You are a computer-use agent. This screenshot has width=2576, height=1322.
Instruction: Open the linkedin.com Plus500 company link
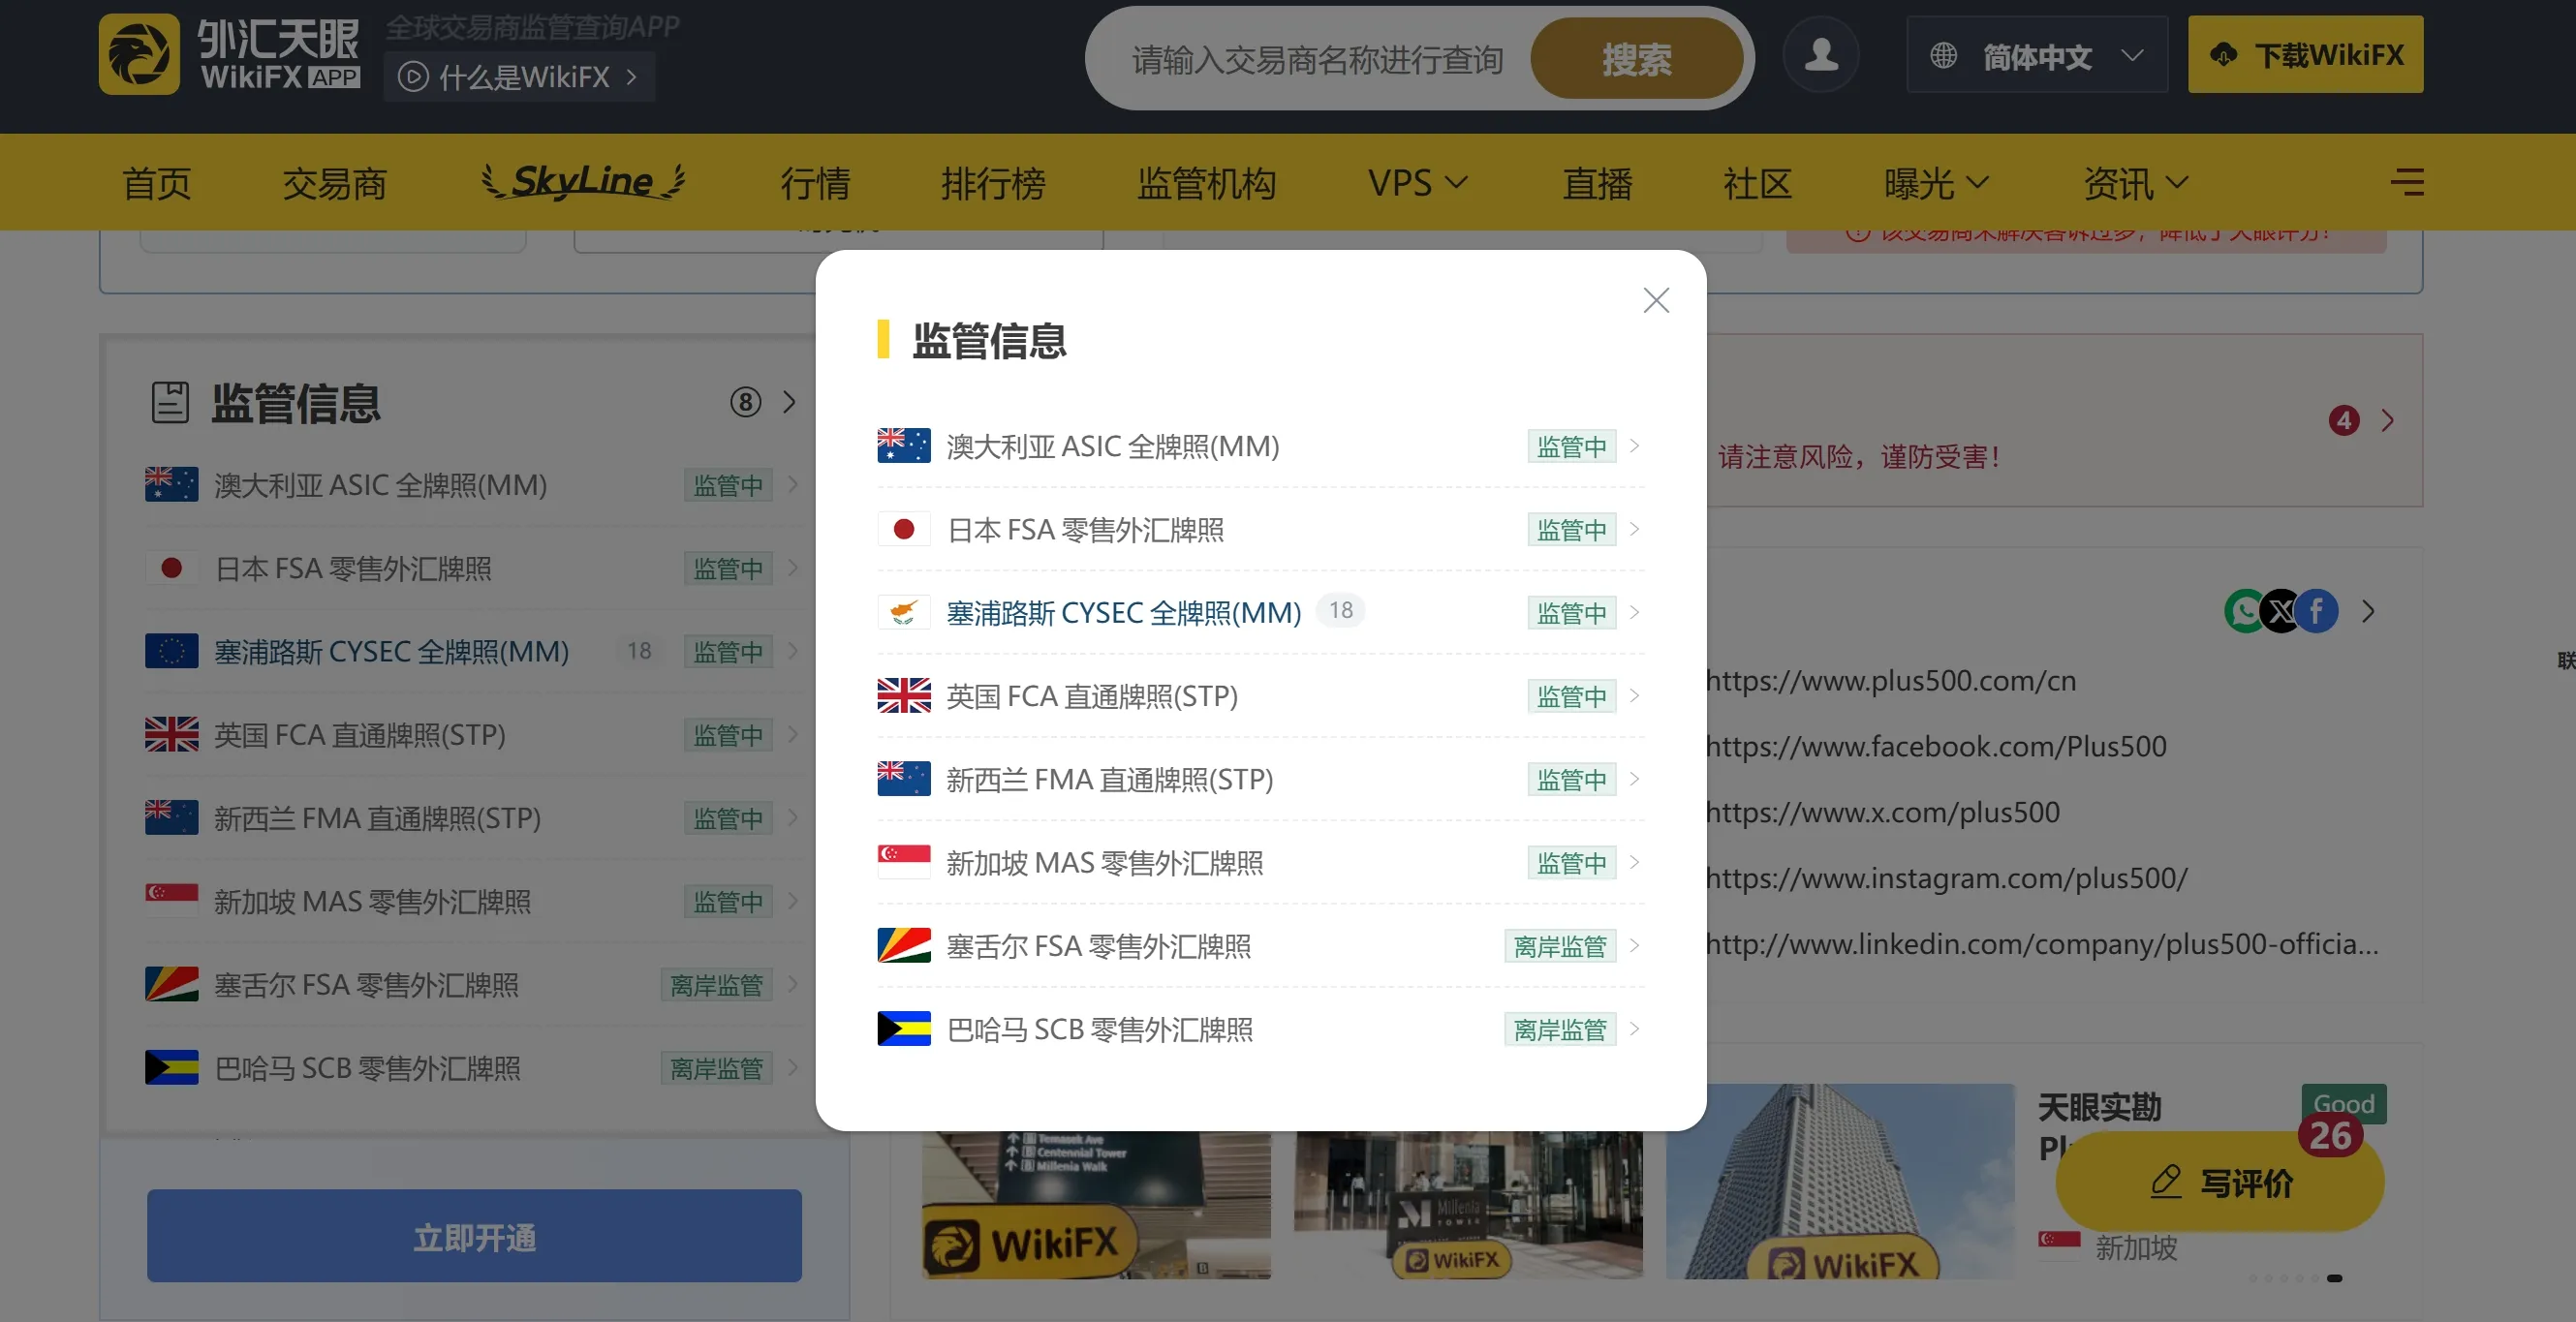tap(2042, 944)
